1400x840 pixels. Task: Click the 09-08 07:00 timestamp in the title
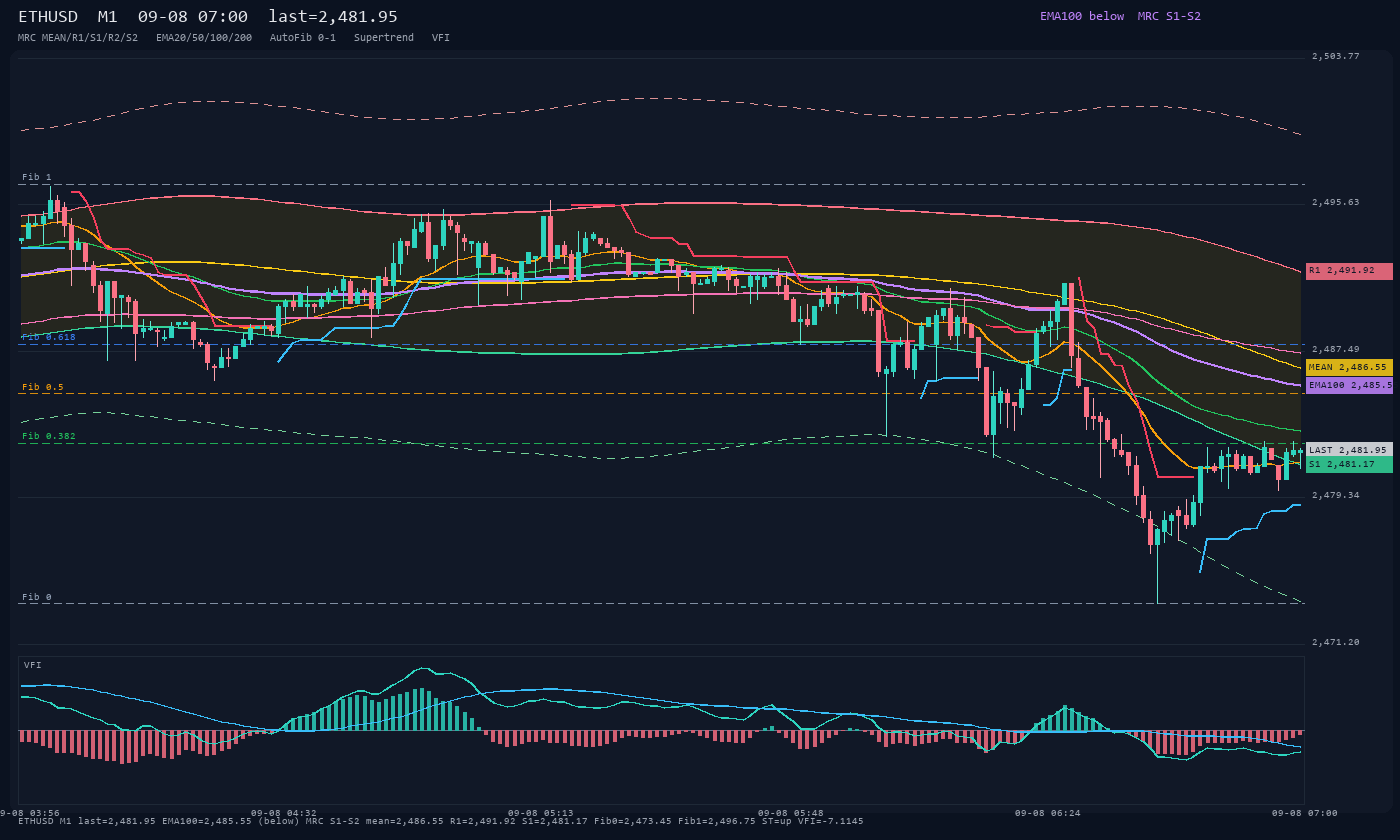pyautogui.click(x=193, y=17)
